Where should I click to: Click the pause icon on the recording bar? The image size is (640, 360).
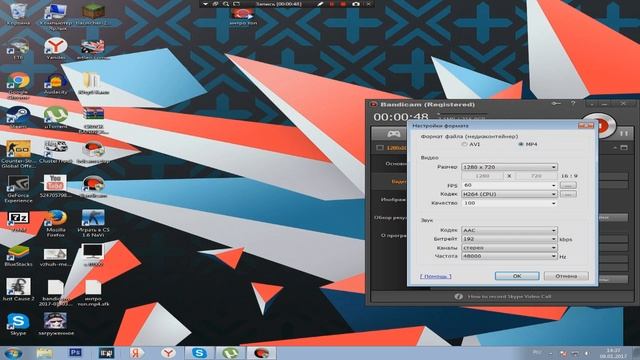click(x=332, y=4)
